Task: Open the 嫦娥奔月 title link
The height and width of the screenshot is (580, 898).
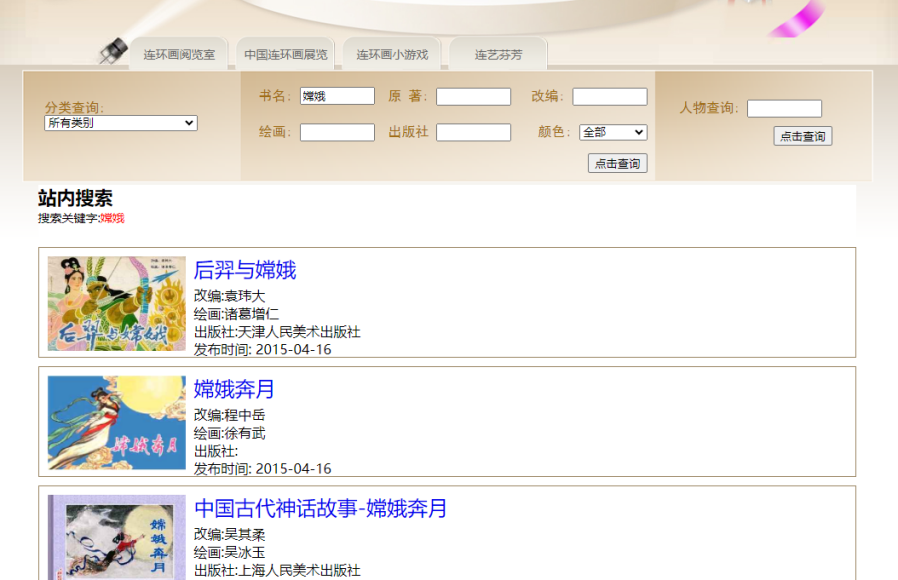Action: [234, 389]
